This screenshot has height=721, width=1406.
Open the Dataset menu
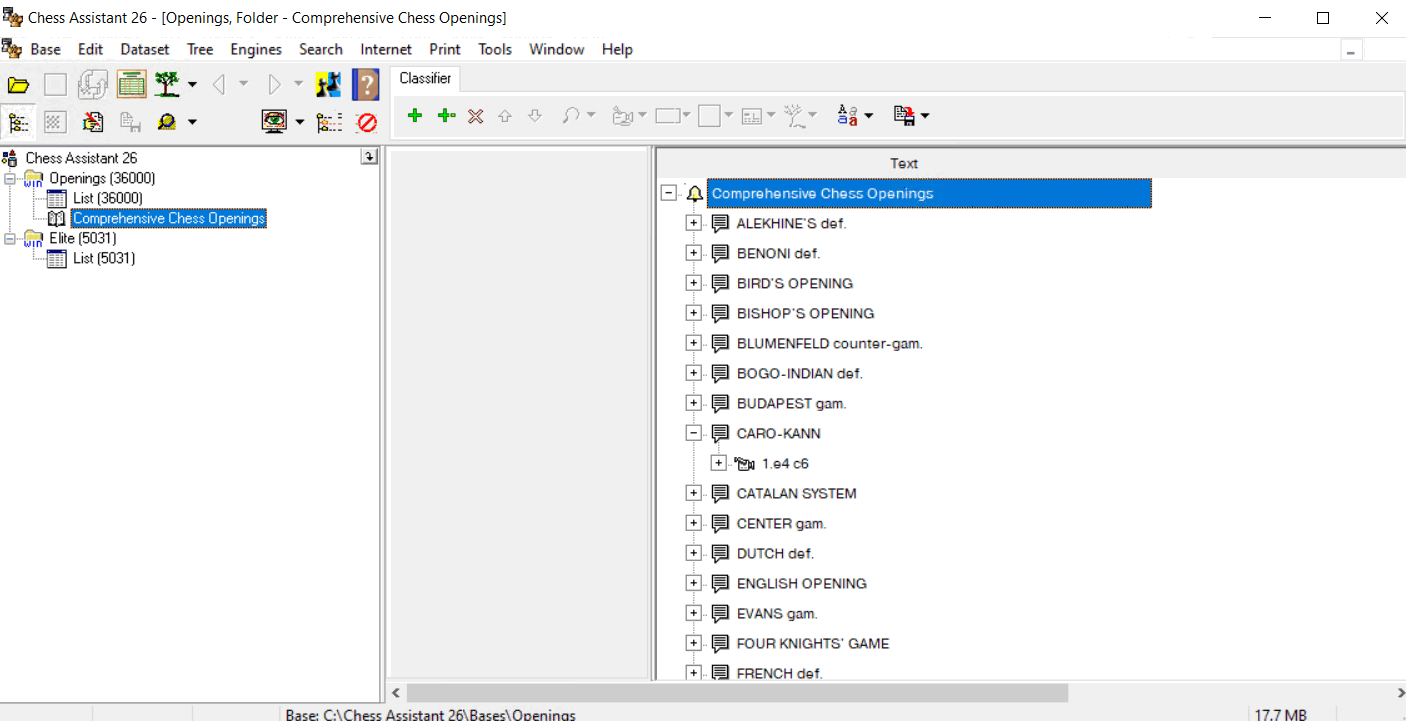(x=145, y=49)
